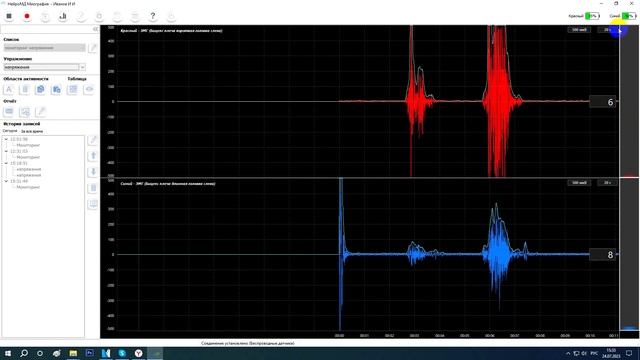Open File Explorer from the taskbar

click(73, 353)
